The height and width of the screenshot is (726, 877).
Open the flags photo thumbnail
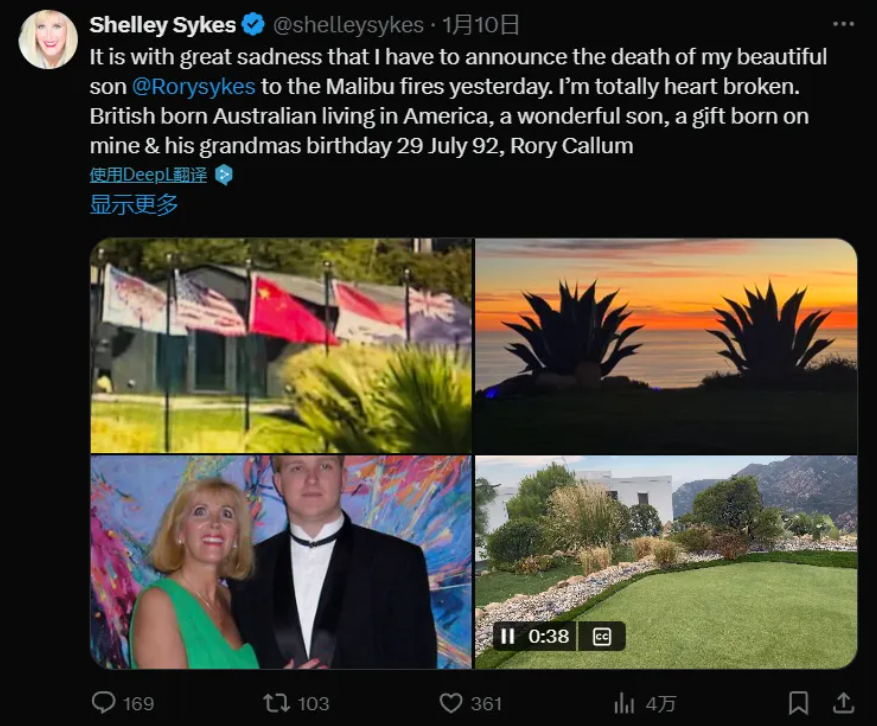pos(281,345)
